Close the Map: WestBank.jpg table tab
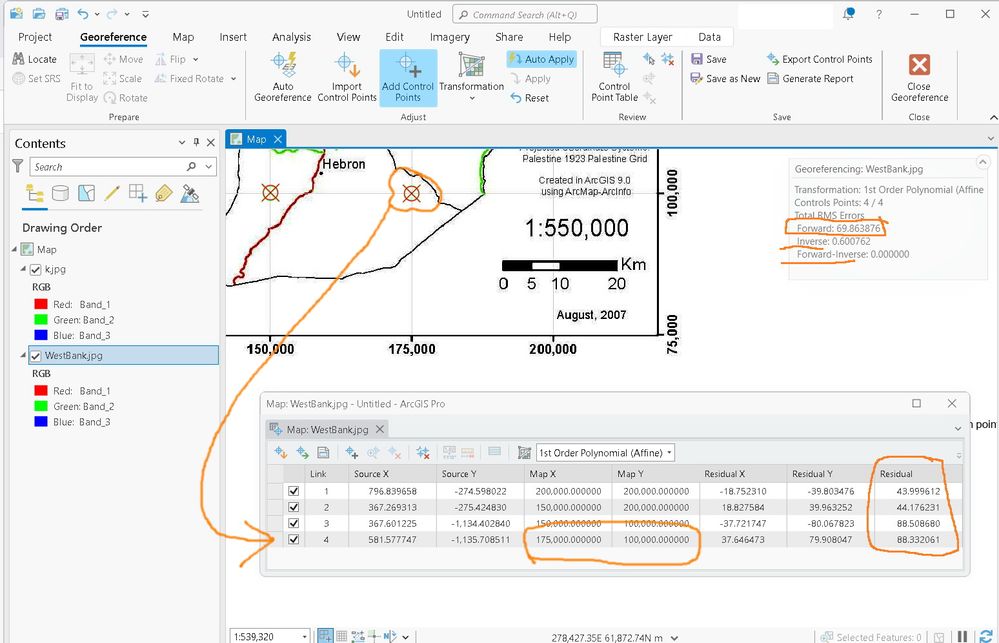This screenshot has width=999, height=643. tap(380, 429)
